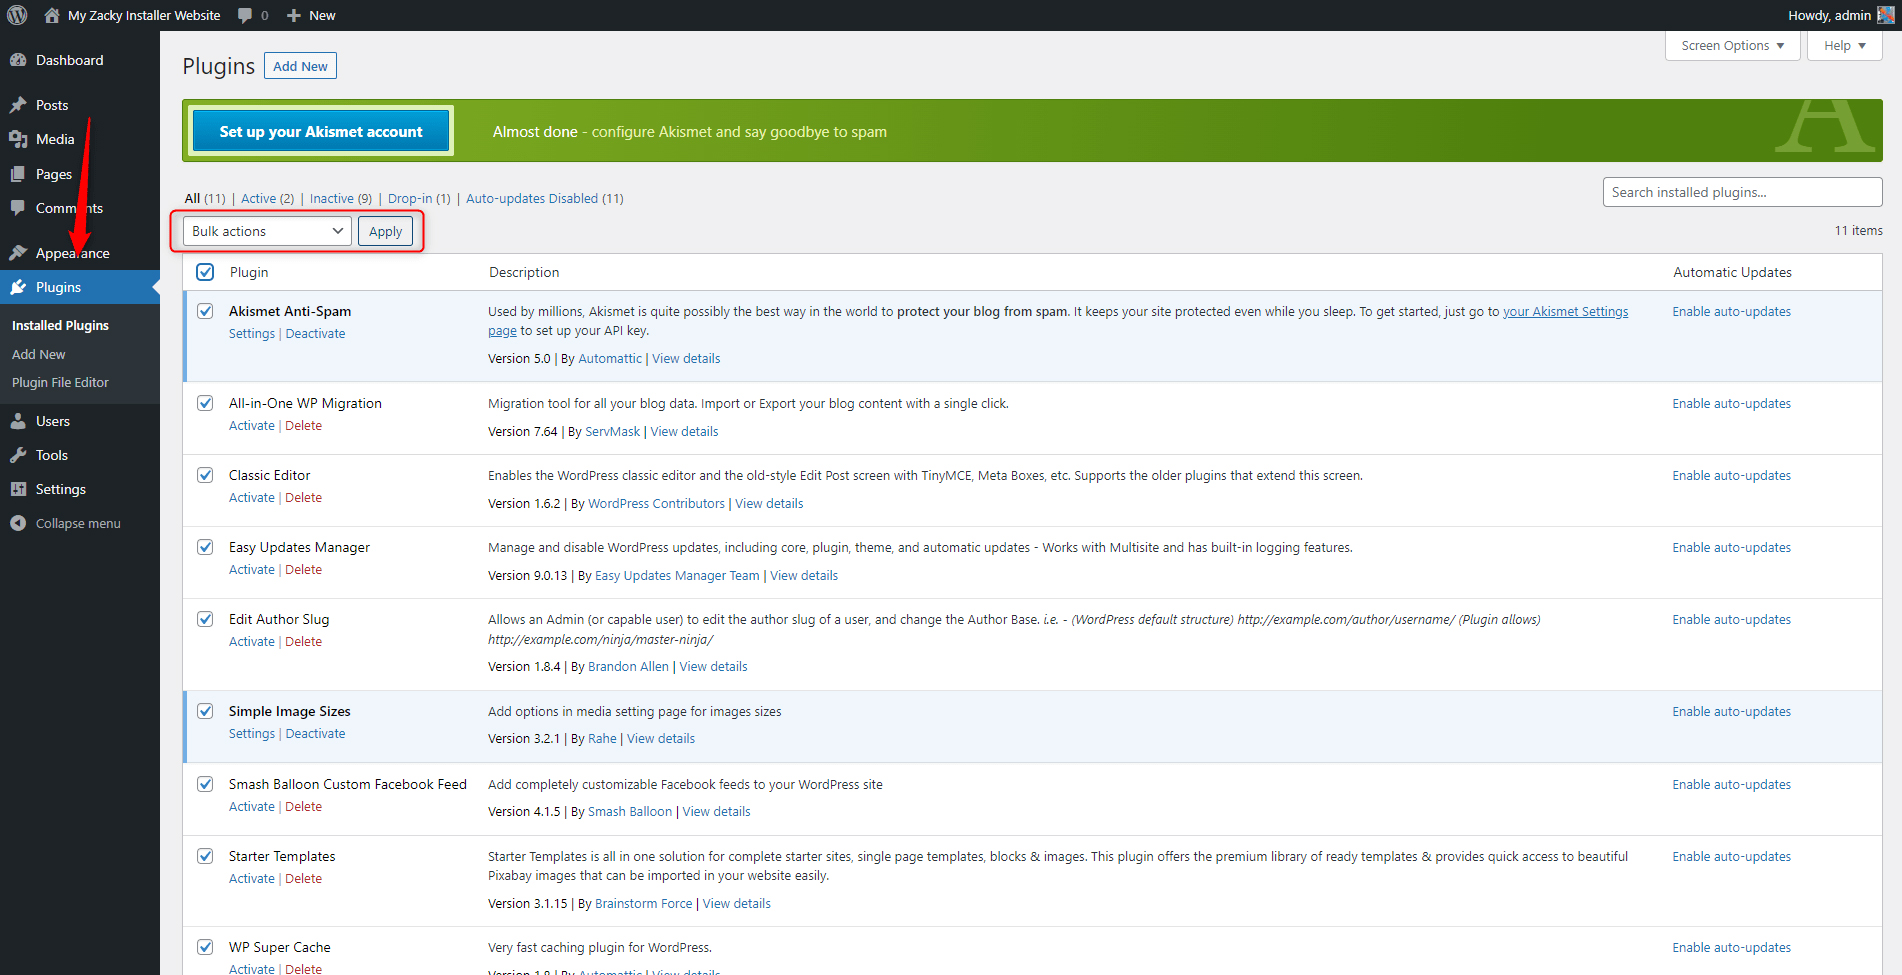Open your Akismet Settings page link
This screenshot has width=1902, height=975.
point(1565,312)
